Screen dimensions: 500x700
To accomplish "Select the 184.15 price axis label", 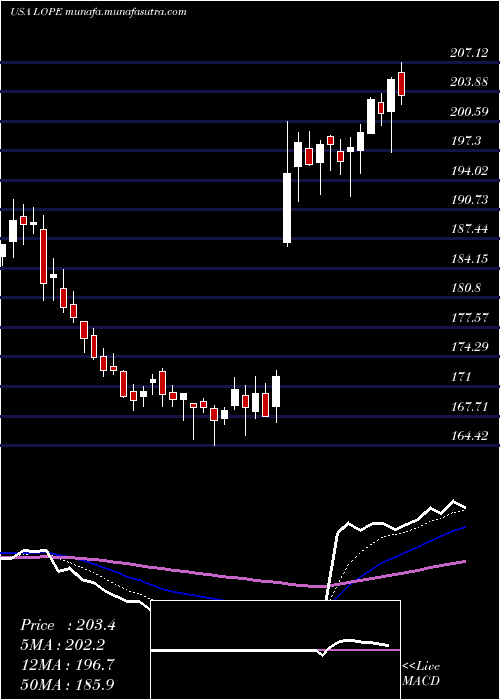I will click(x=470, y=259).
